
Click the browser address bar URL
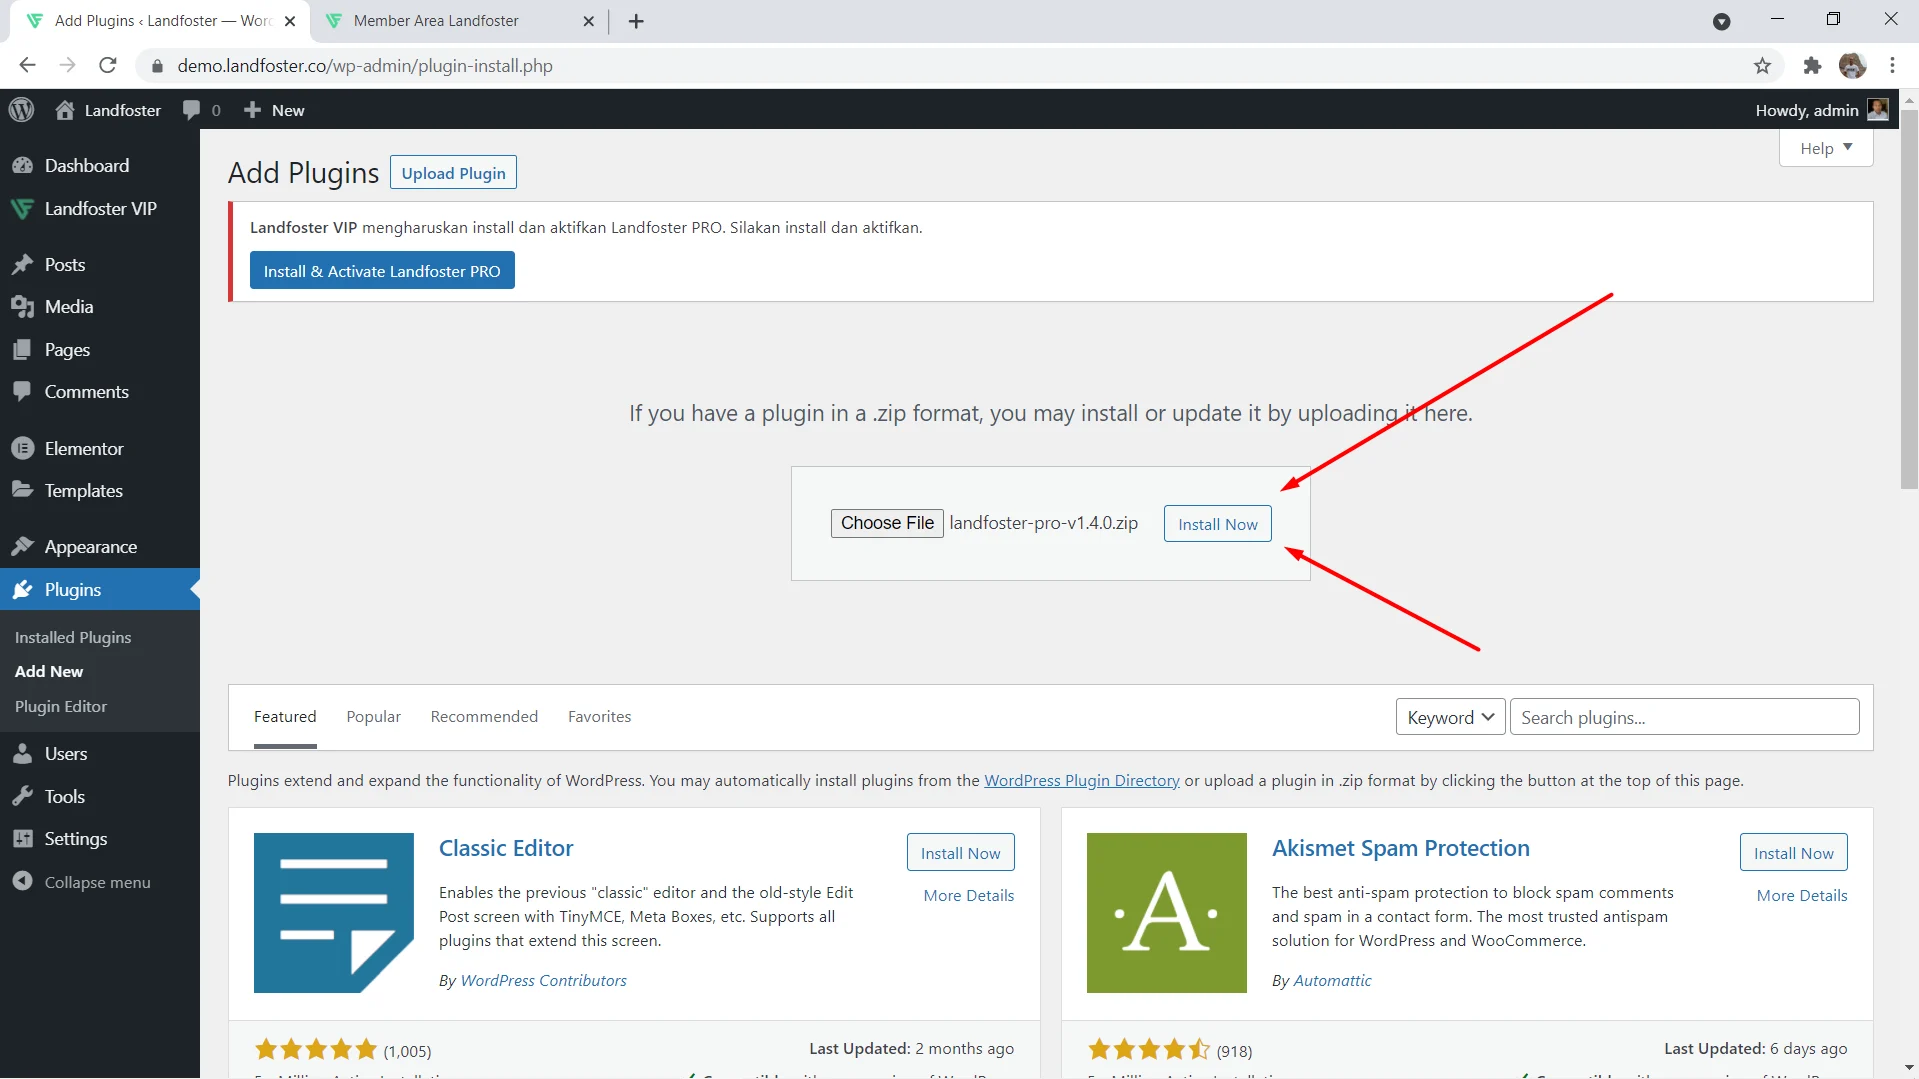click(x=365, y=66)
